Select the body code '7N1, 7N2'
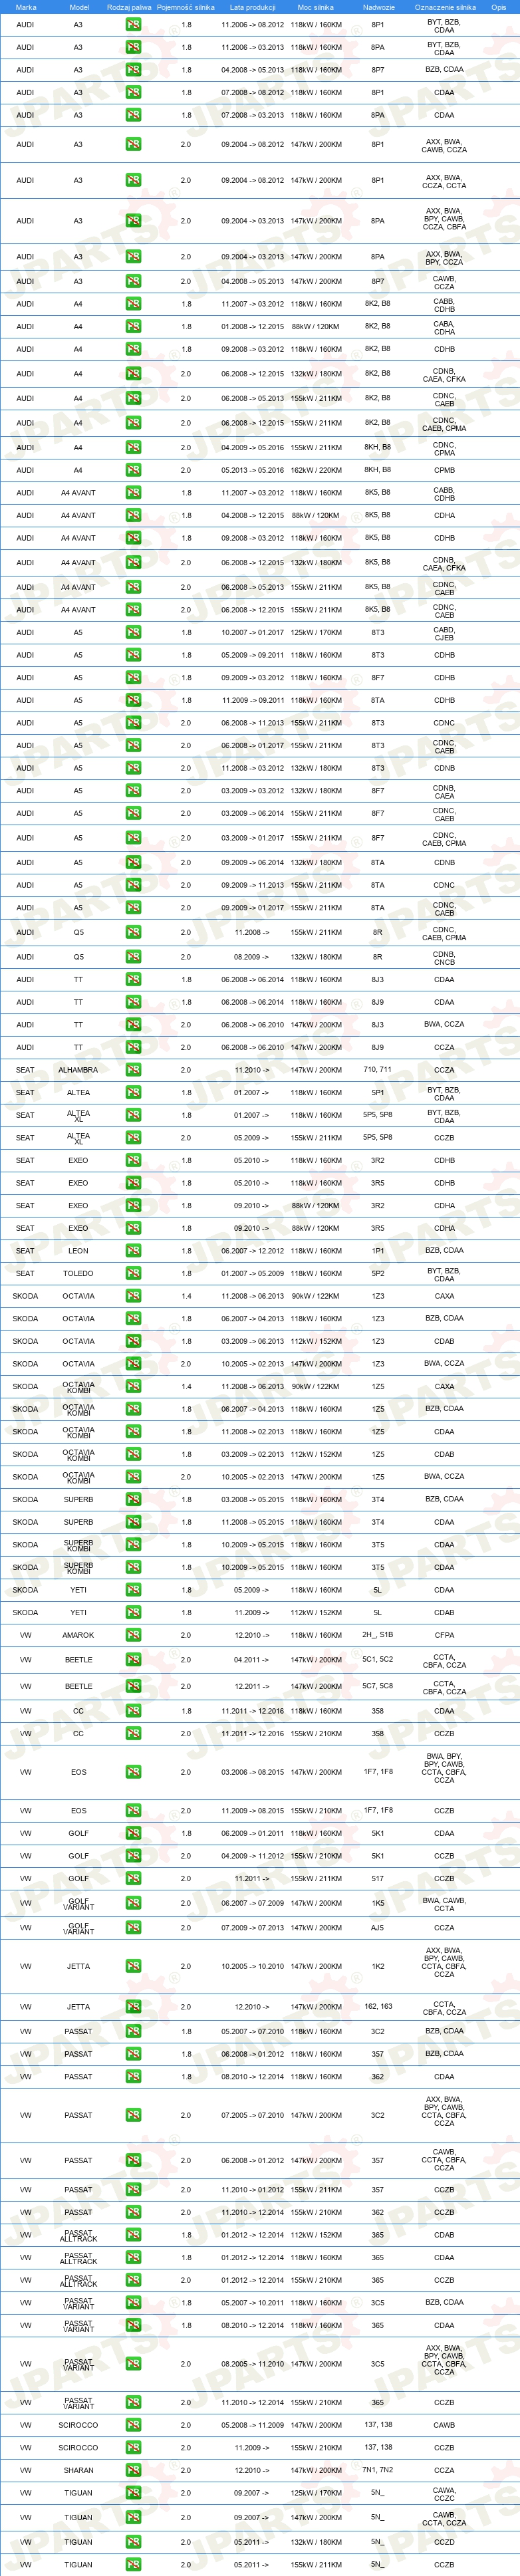 [378, 2470]
